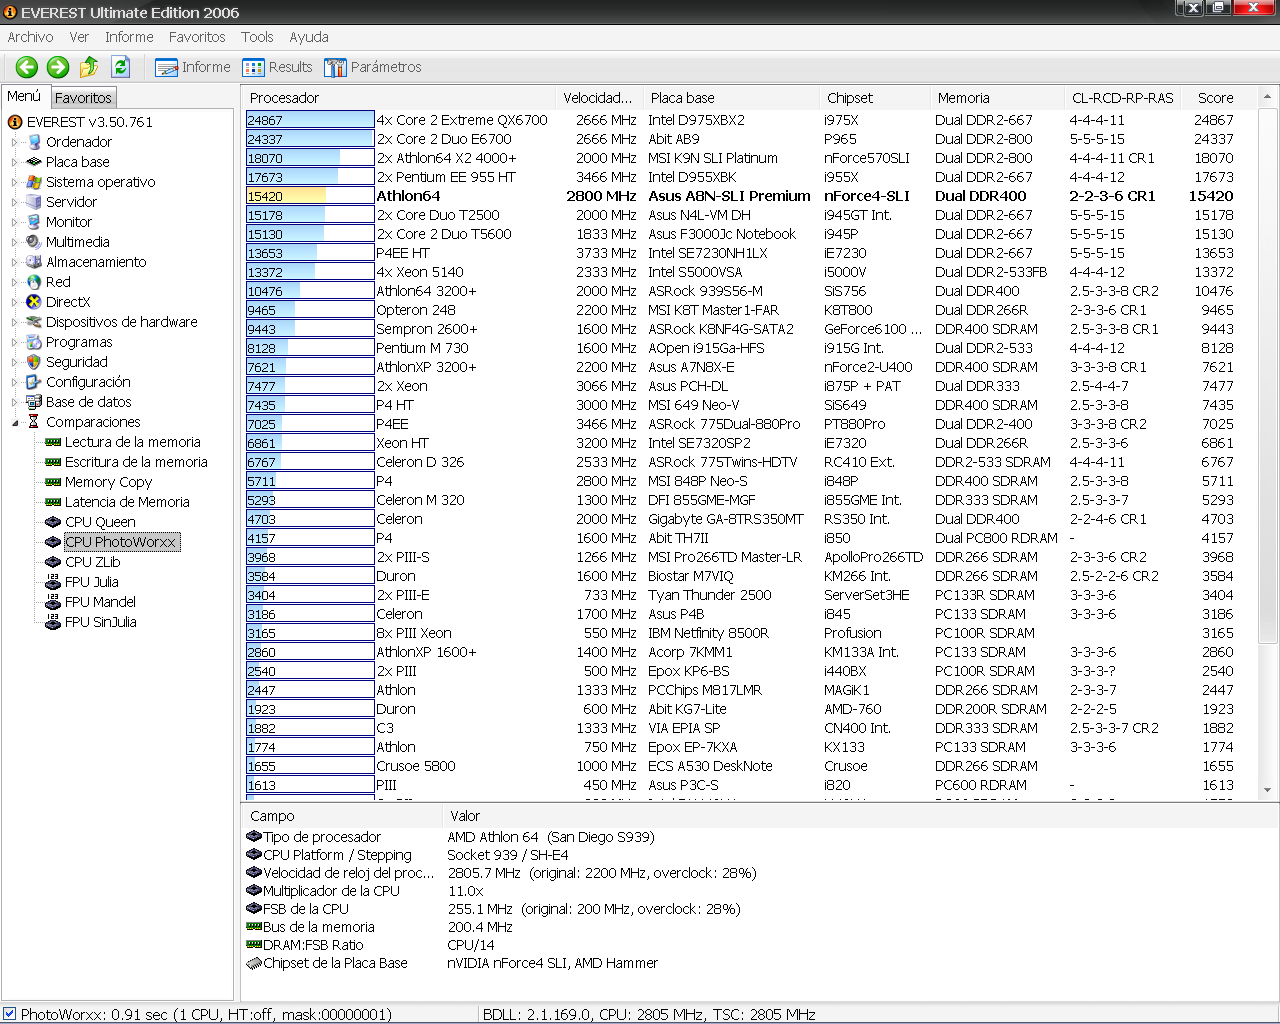Switch to the Menú sidebar tab
Screen dimensions: 1280x1024
click(24, 96)
